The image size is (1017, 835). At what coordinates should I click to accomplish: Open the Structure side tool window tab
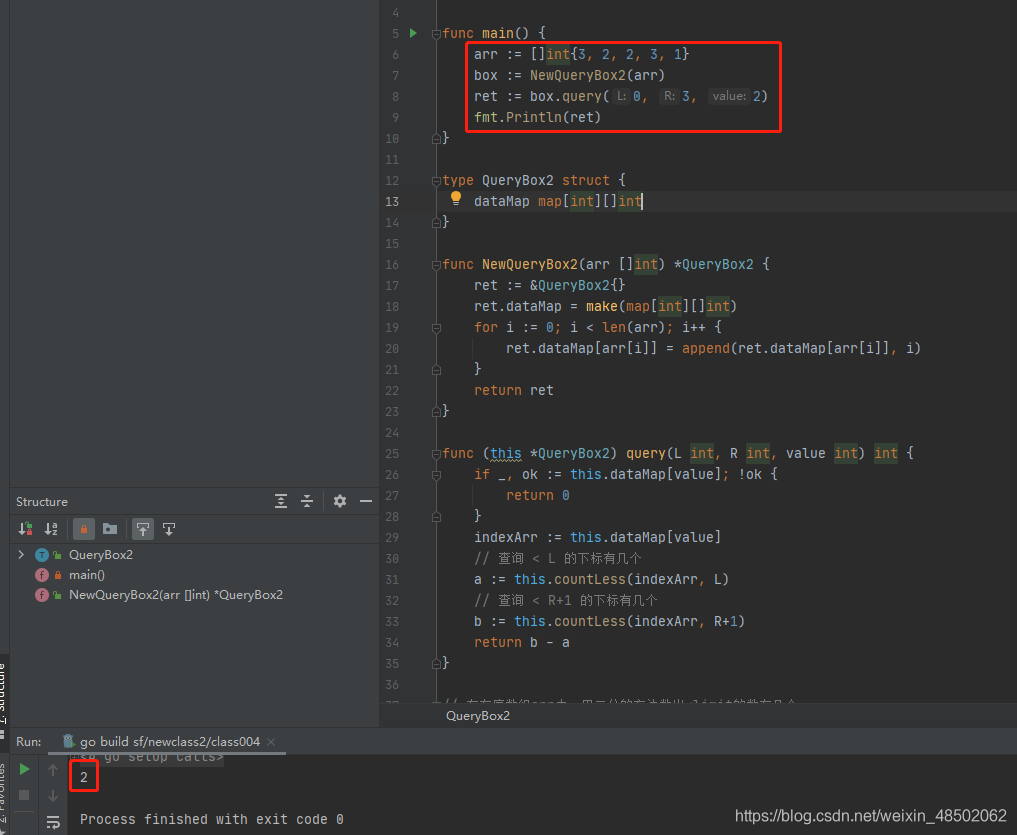[x=3, y=699]
